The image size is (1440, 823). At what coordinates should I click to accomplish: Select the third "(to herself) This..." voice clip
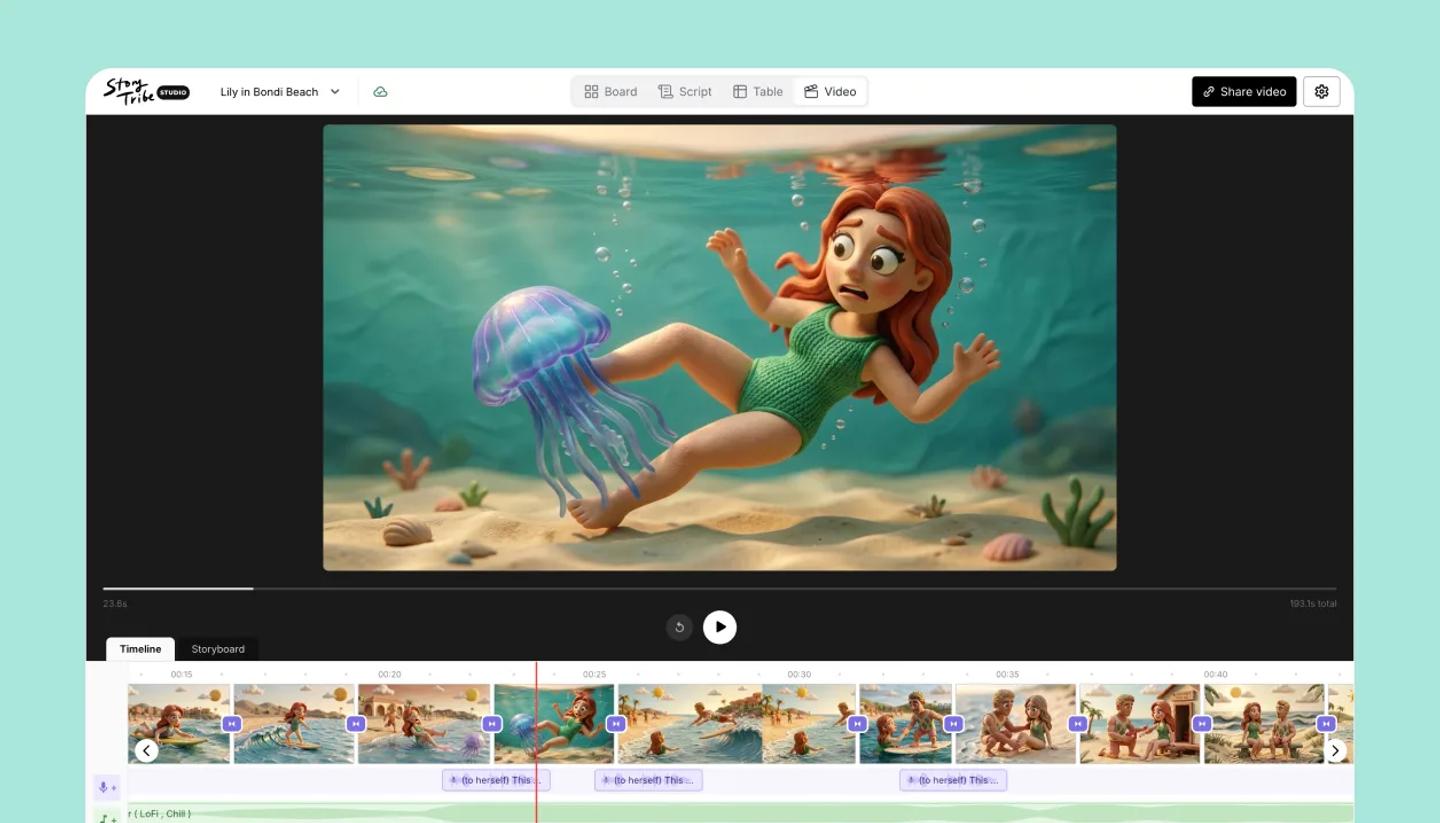pos(953,780)
